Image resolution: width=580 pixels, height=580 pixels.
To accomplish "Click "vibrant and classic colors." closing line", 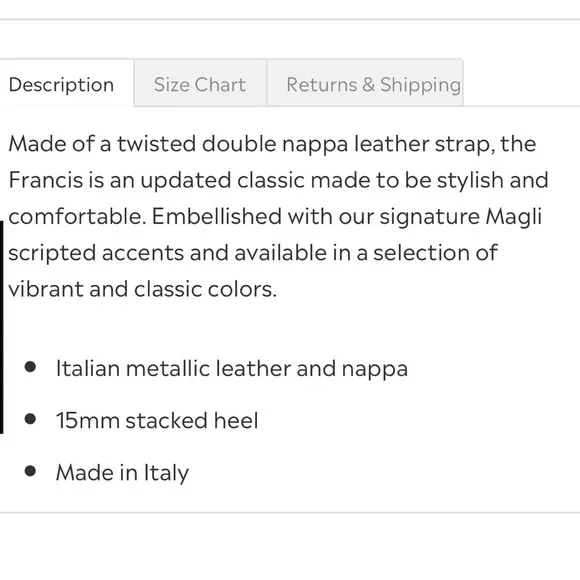I will [x=142, y=289].
